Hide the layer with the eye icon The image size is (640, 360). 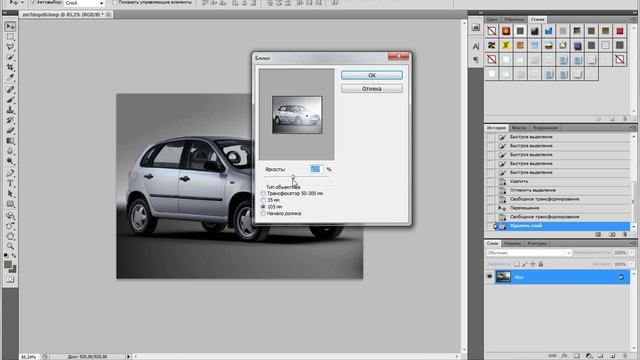point(489,277)
